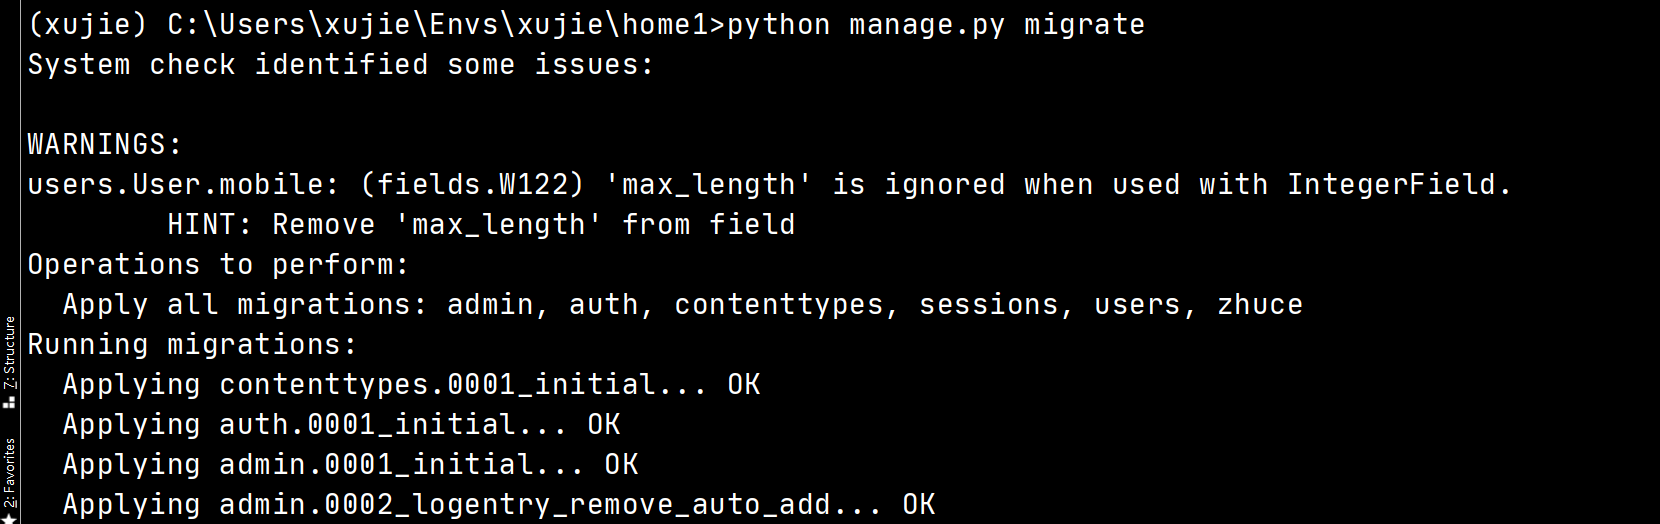
Task: Click the (xujie) virtualenv prompt prefix
Action: 88,25
